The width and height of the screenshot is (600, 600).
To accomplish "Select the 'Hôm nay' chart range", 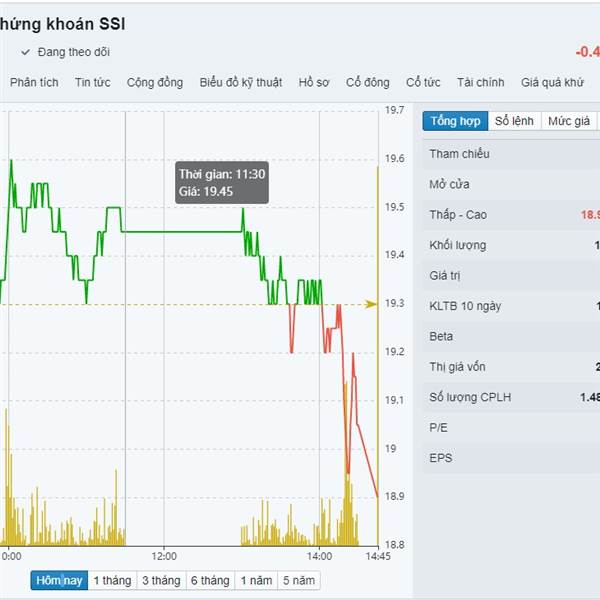I will point(59,580).
